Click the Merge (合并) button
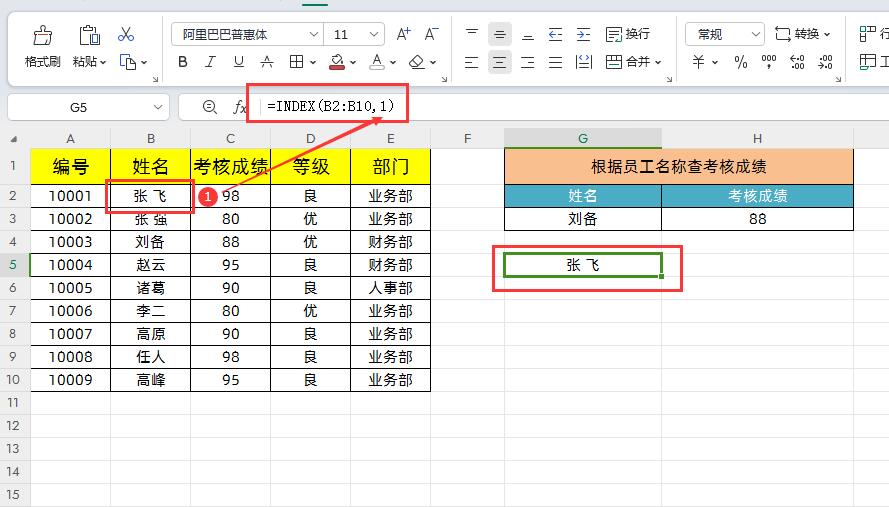Viewport: 889px width, 507px height. point(633,62)
